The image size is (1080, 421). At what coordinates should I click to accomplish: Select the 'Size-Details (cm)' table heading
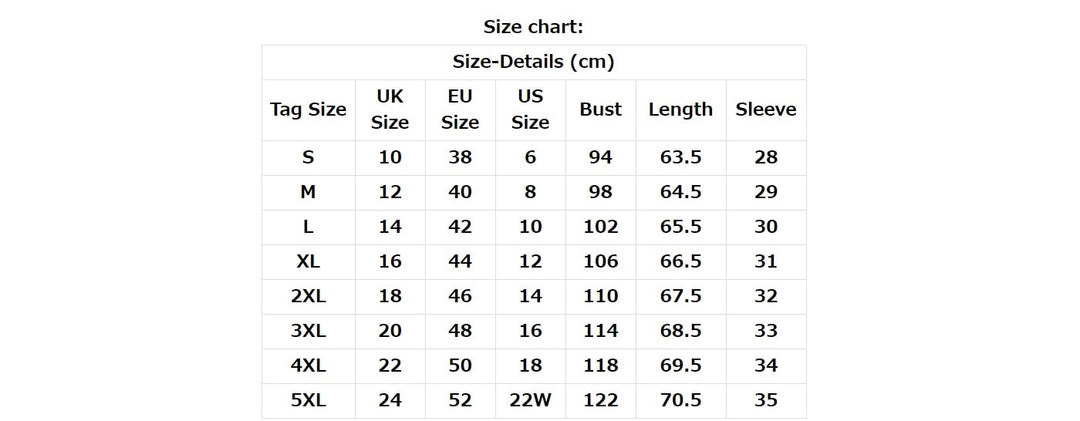coord(533,62)
